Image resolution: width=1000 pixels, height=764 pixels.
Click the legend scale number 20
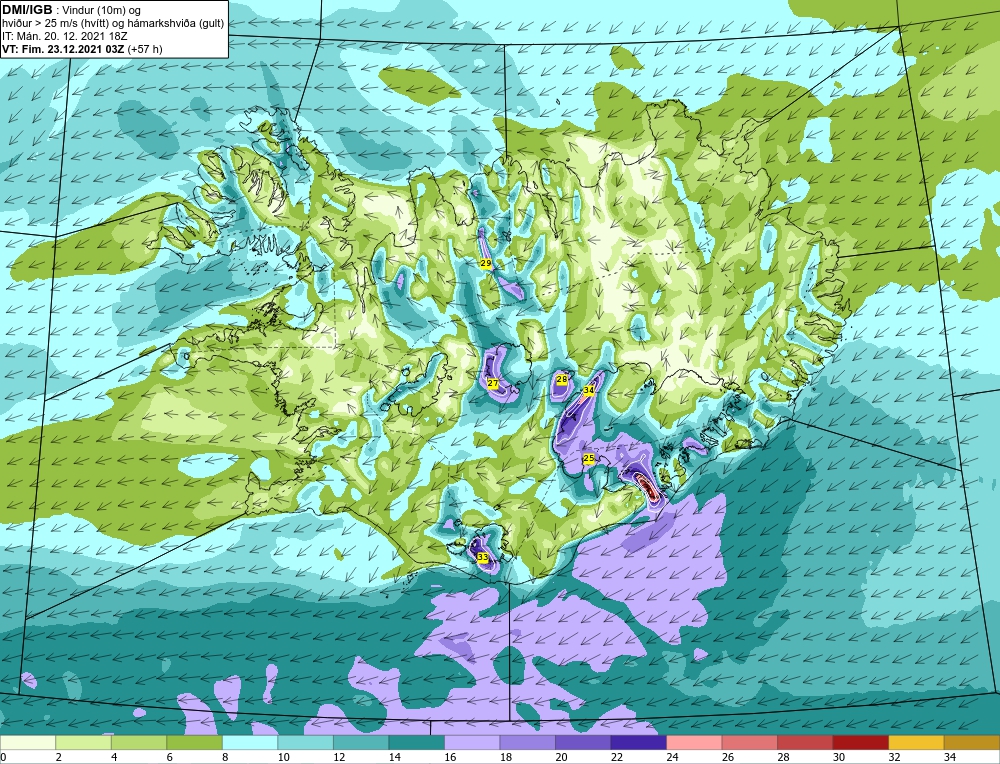[561, 757]
